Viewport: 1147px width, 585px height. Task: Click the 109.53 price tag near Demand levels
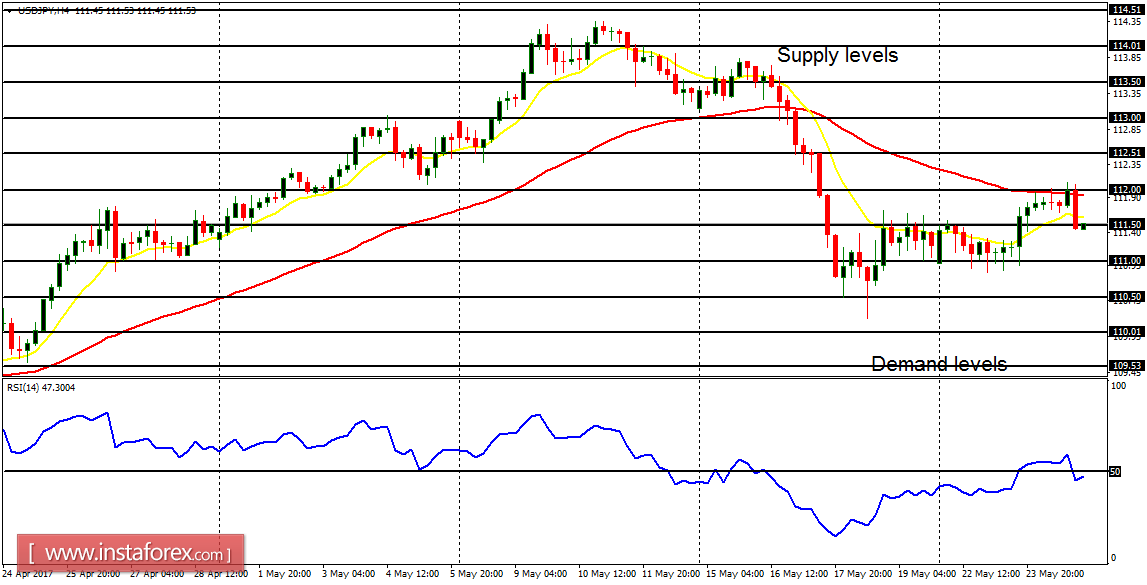1128,364
